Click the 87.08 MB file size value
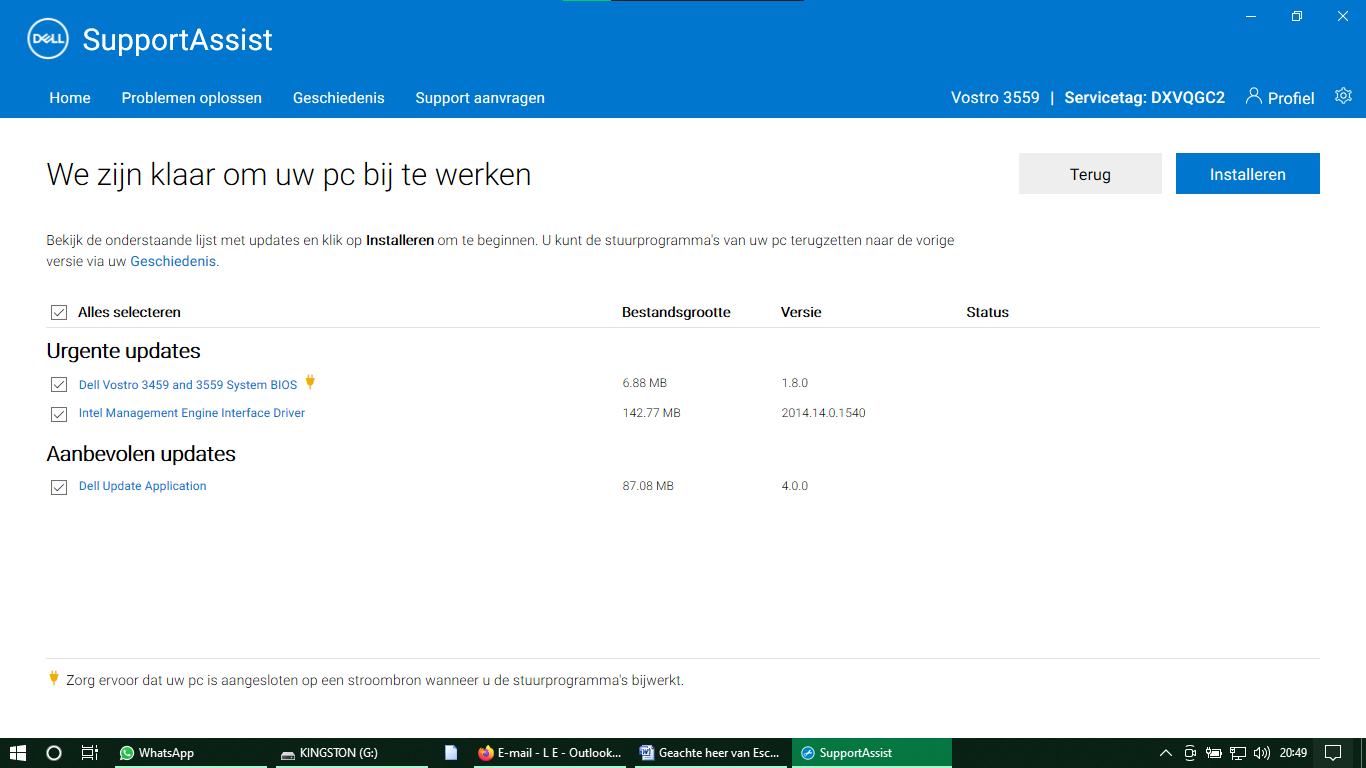The image size is (1366, 768). [648, 486]
